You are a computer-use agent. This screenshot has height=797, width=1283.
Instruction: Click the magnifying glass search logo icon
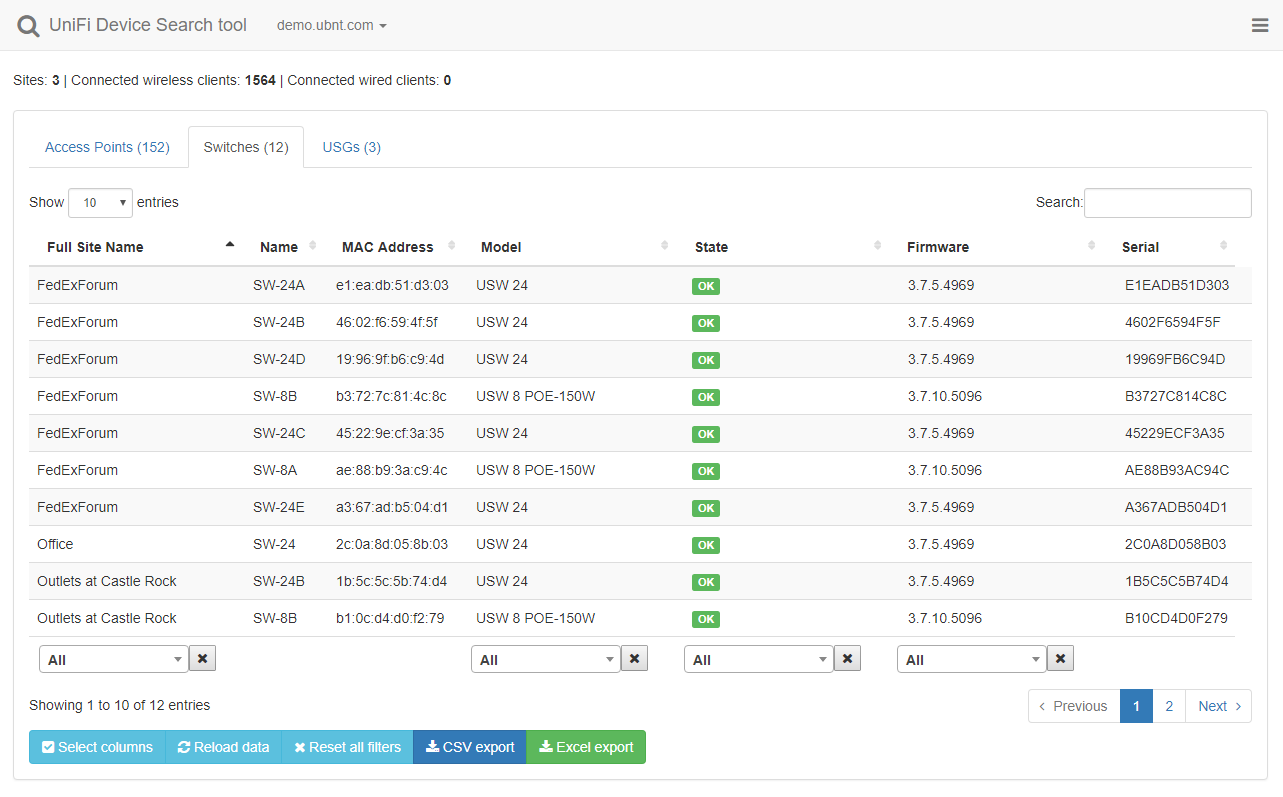[29, 26]
